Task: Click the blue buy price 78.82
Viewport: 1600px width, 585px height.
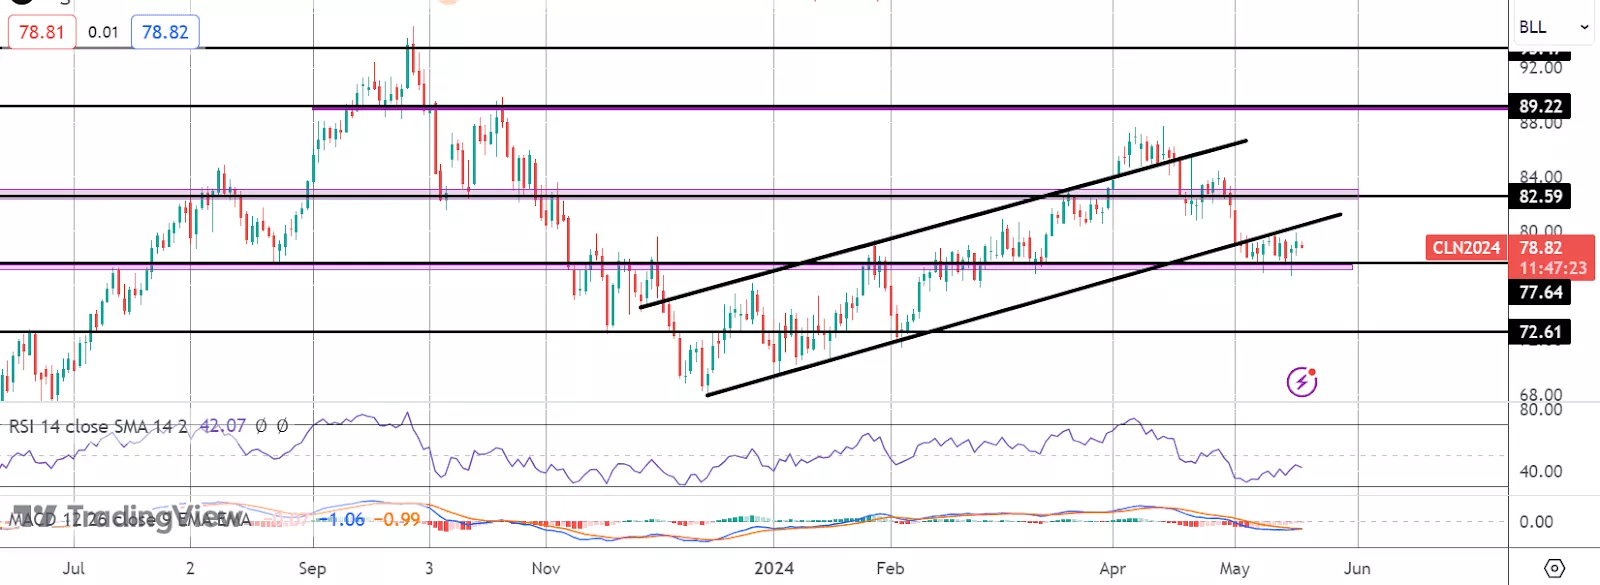Action: 165,32
